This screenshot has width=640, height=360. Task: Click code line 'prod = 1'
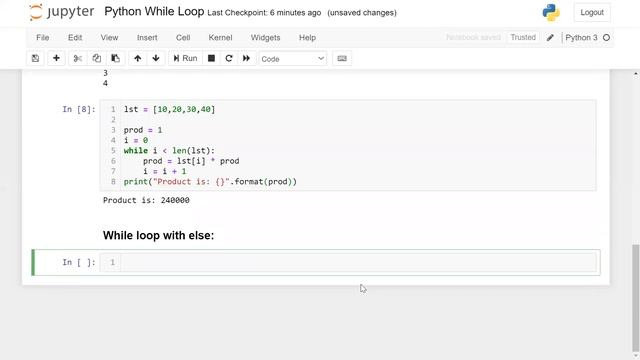[x=143, y=130]
